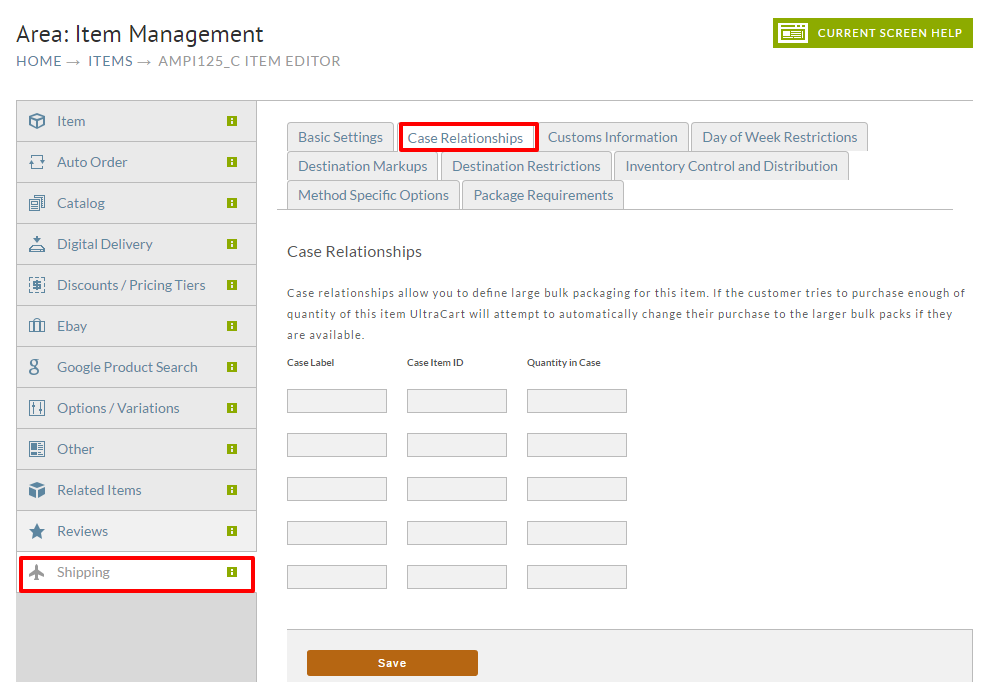
Task: Click the Google Product Search icon
Action: click(x=34, y=367)
